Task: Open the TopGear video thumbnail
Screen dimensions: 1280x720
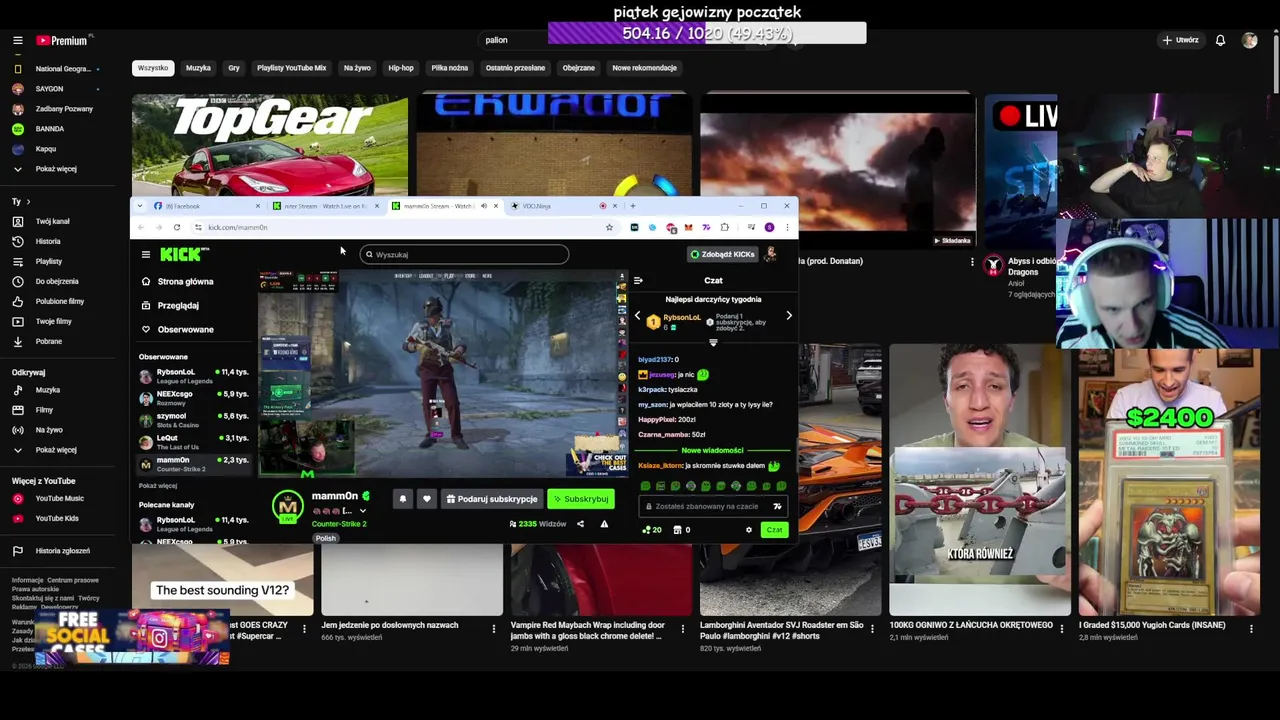Action: 270,145
